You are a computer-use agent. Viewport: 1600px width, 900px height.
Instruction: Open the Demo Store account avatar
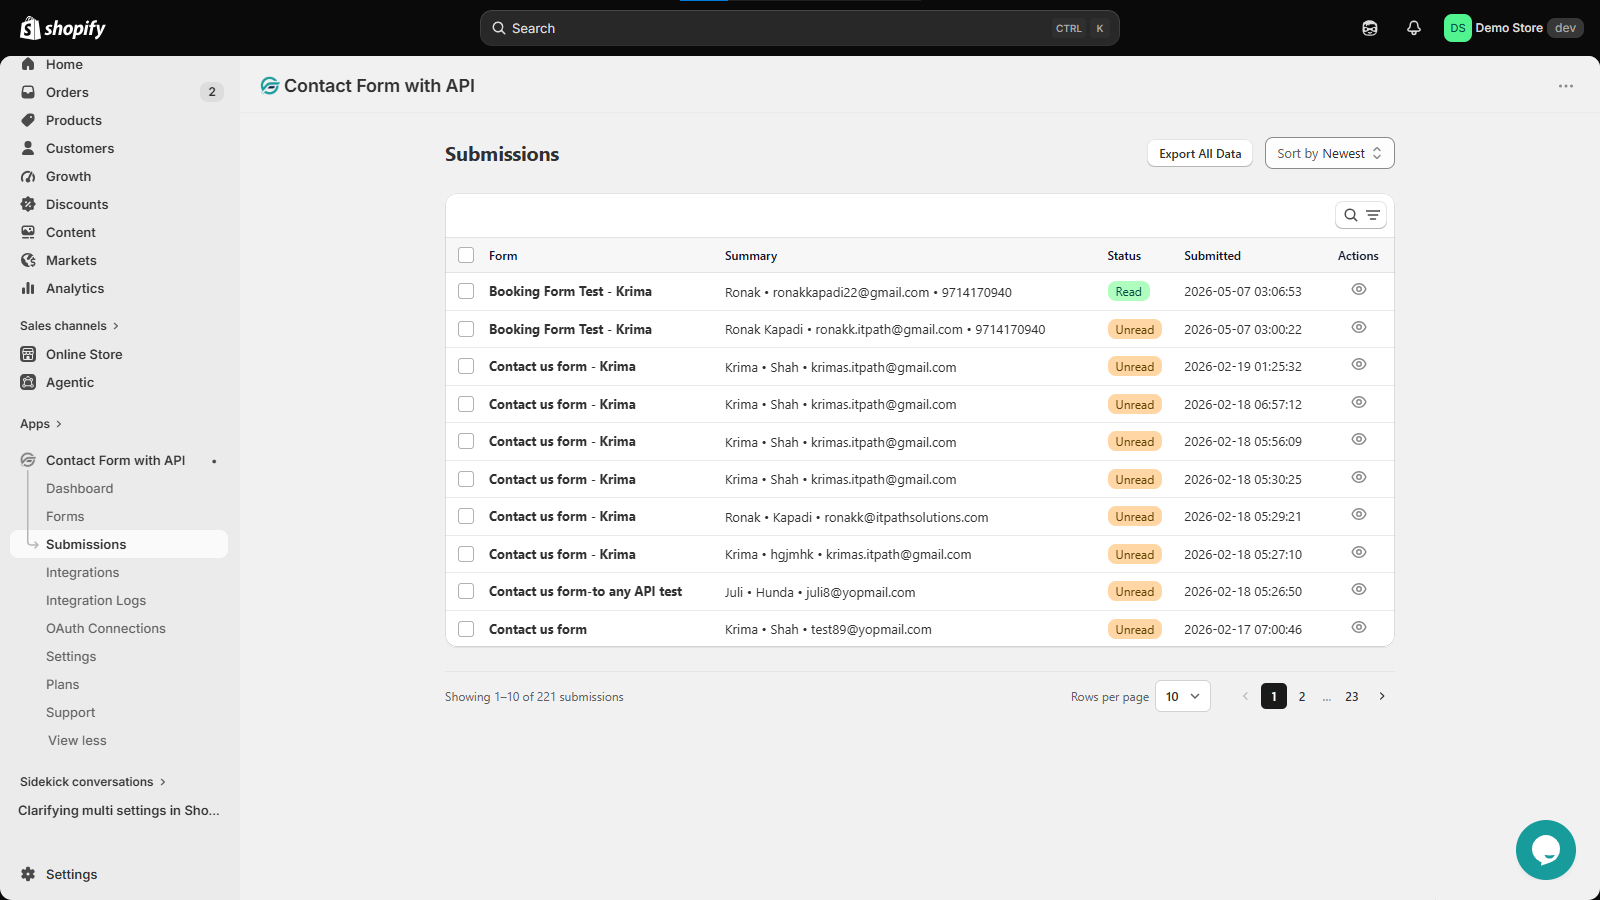pos(1457,28)
